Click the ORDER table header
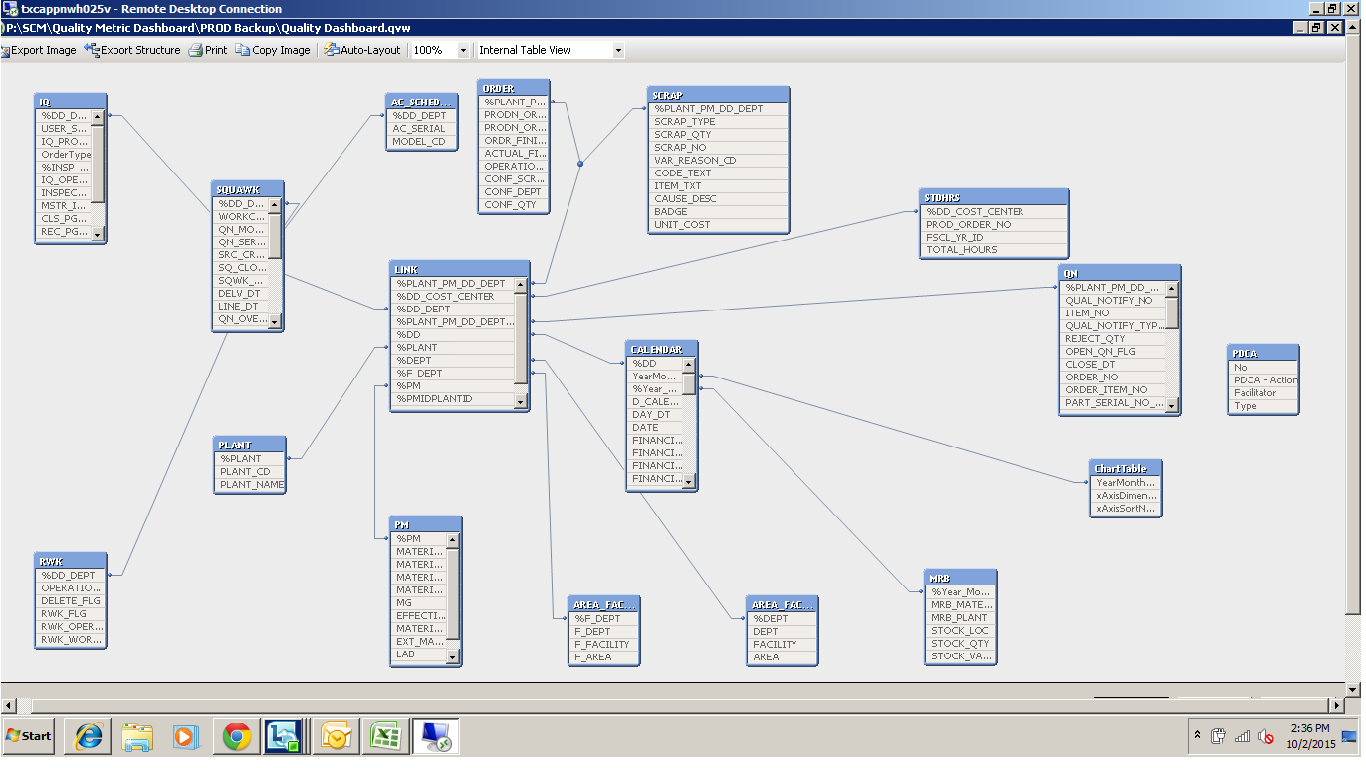Screen dimensions: 1366x768 coord(514,89)
